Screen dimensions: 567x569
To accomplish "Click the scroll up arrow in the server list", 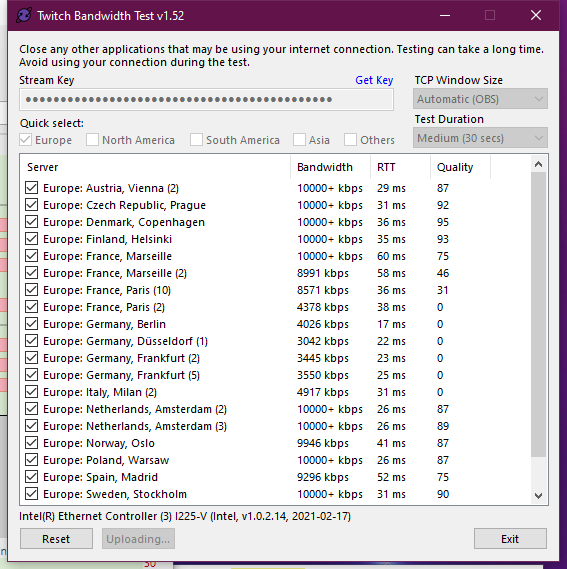I will click(539, 164).
